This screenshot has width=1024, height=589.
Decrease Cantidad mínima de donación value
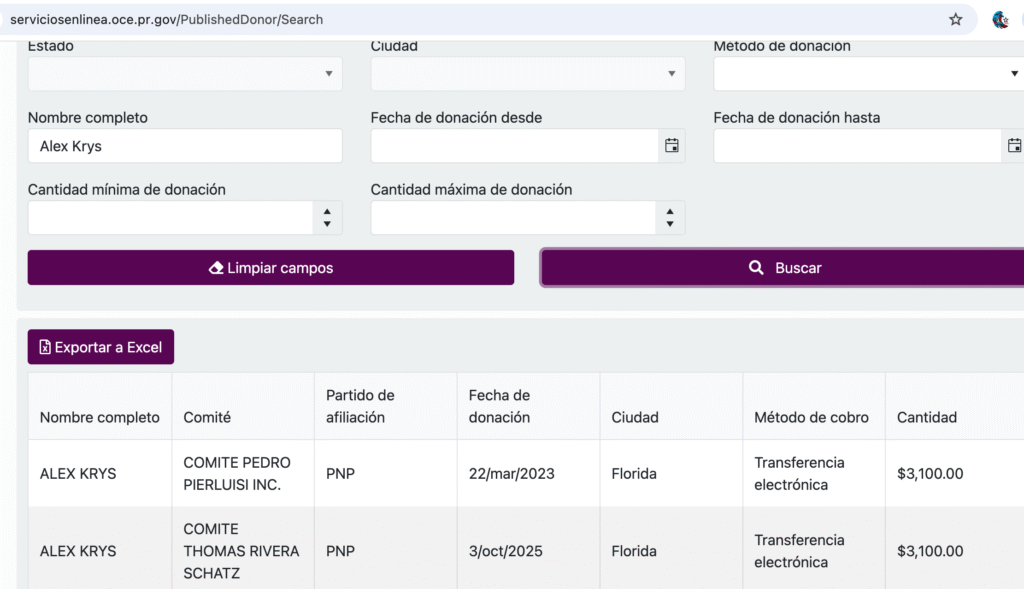click(x=327, y=223)
